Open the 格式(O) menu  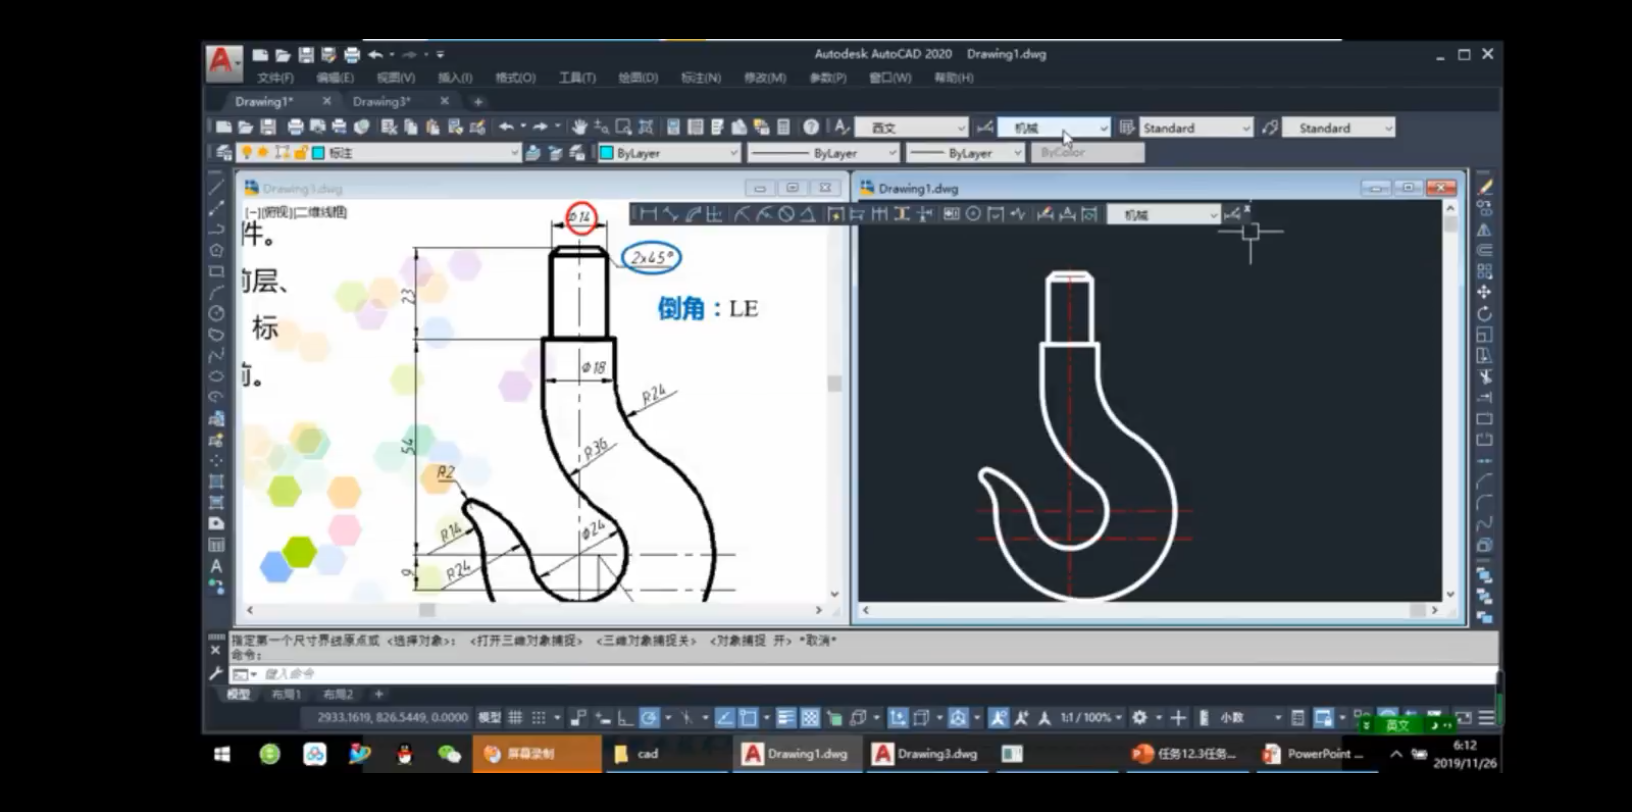(515, 78)
